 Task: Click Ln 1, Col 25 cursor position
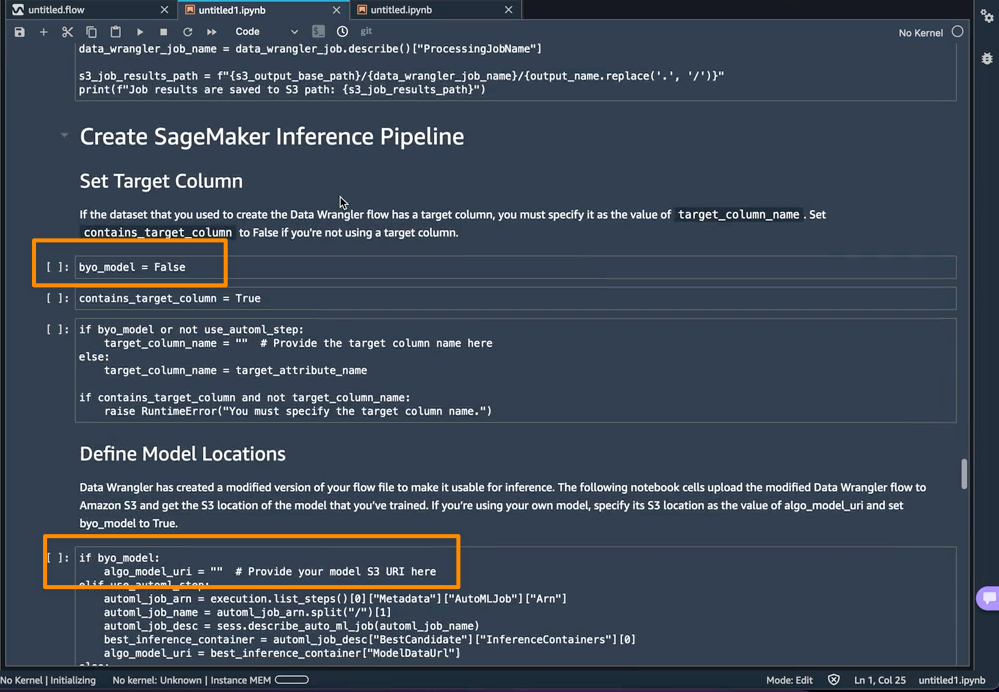pos(880,680)
